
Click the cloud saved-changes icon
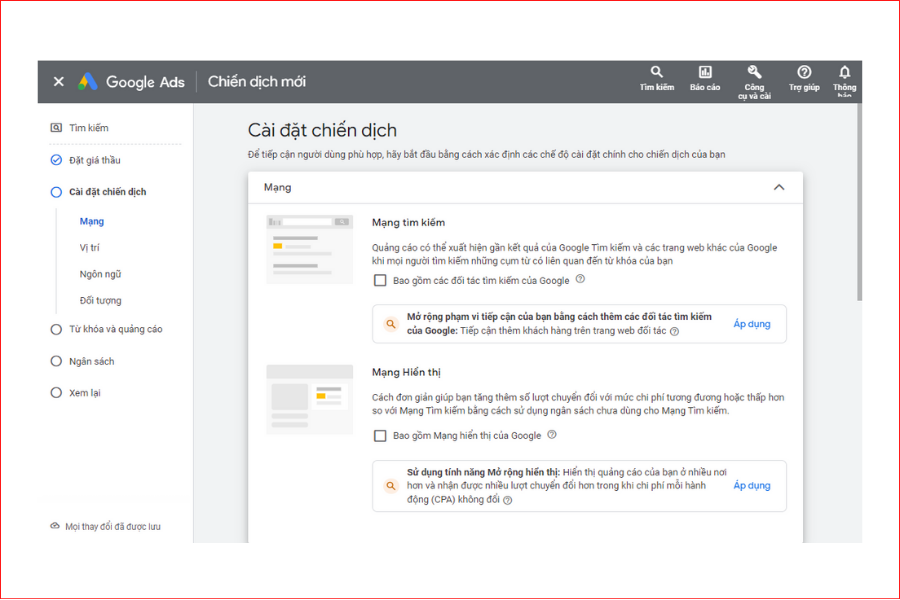[x=55, y=526]
